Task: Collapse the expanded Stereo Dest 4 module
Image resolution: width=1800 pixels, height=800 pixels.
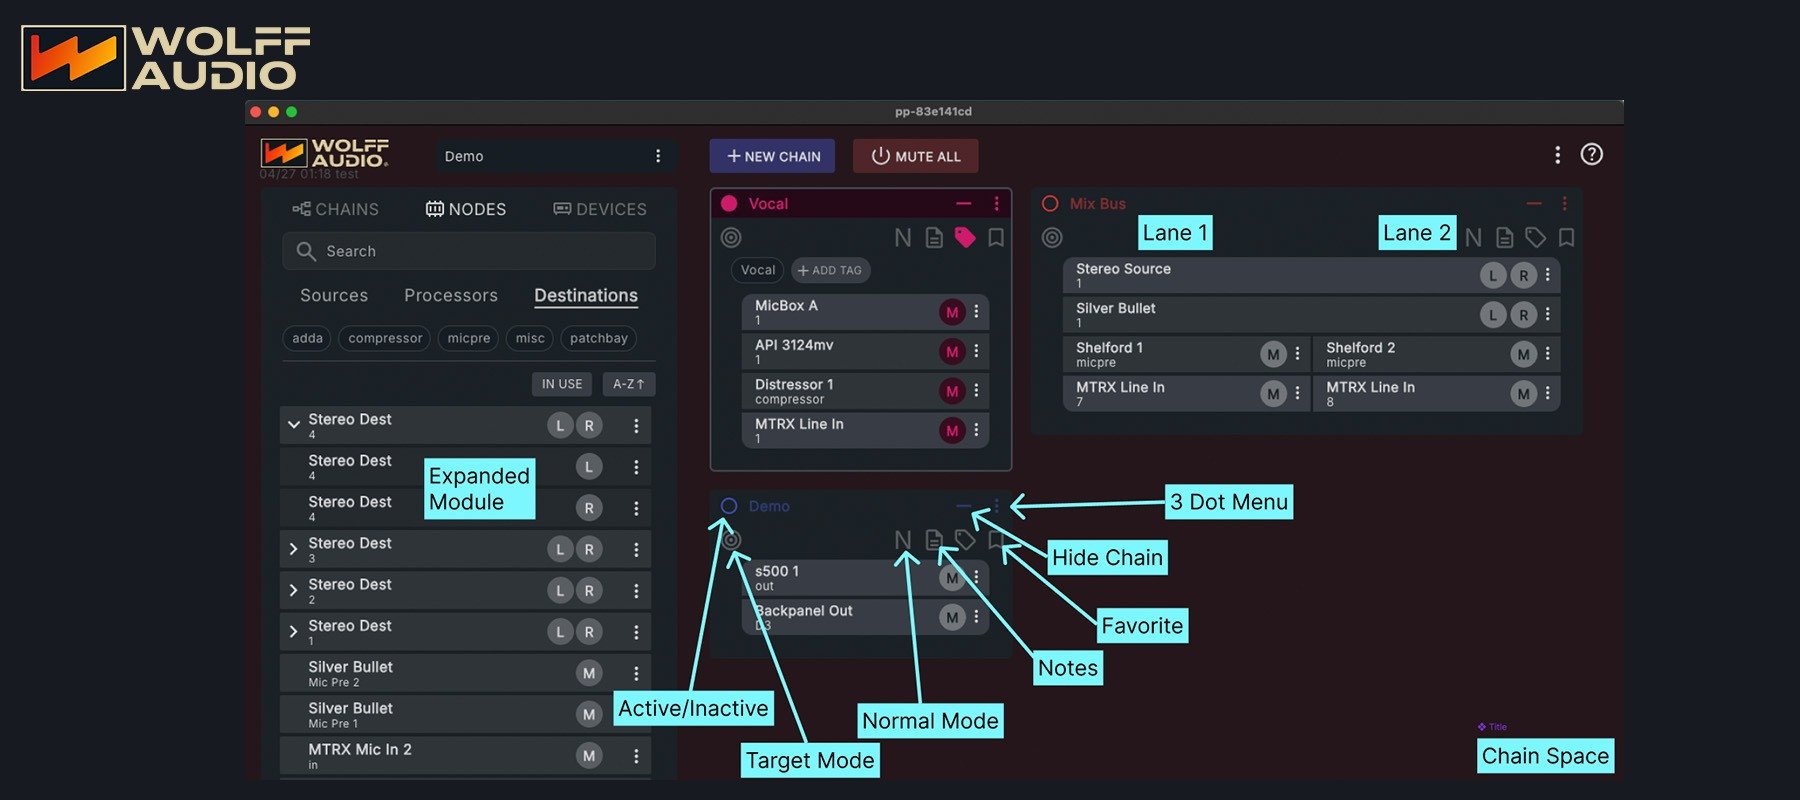Action: pyautogui.click(x=294, y=425)
